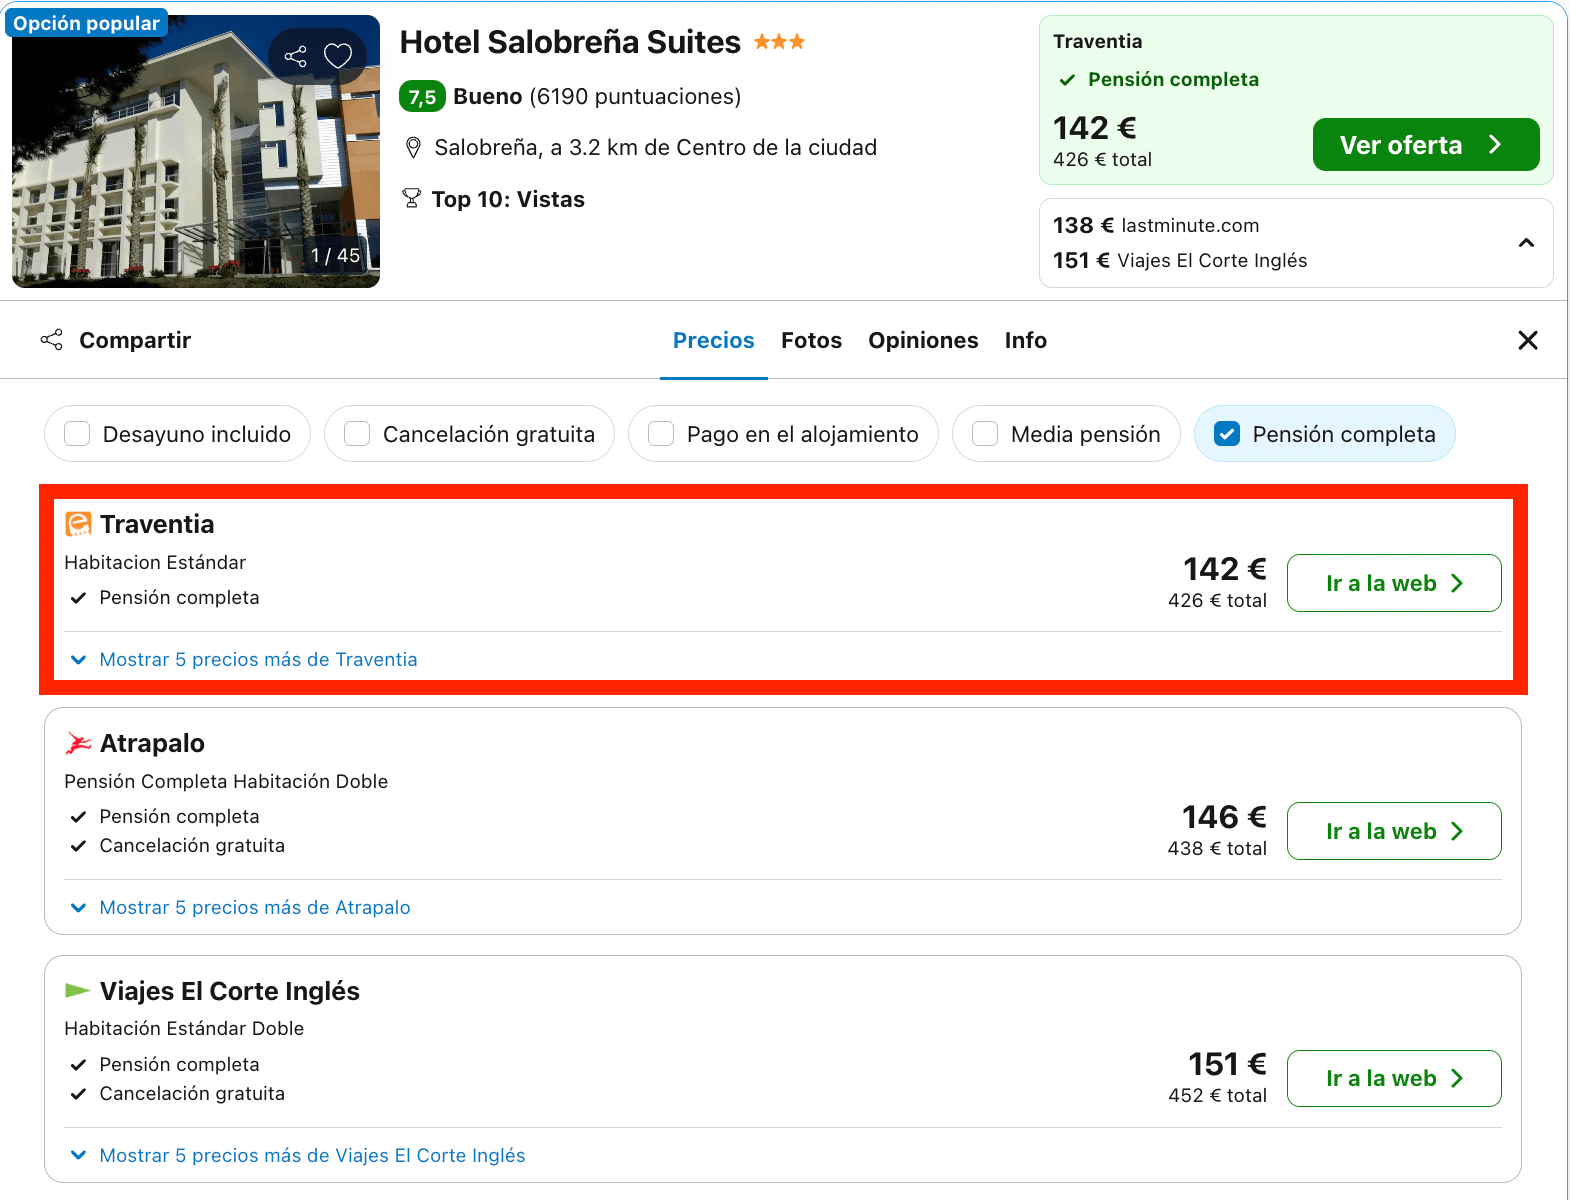The image size is (1570, 1200).
Task: Click the share icon on hotel photo
Action: tap(295, 56)
